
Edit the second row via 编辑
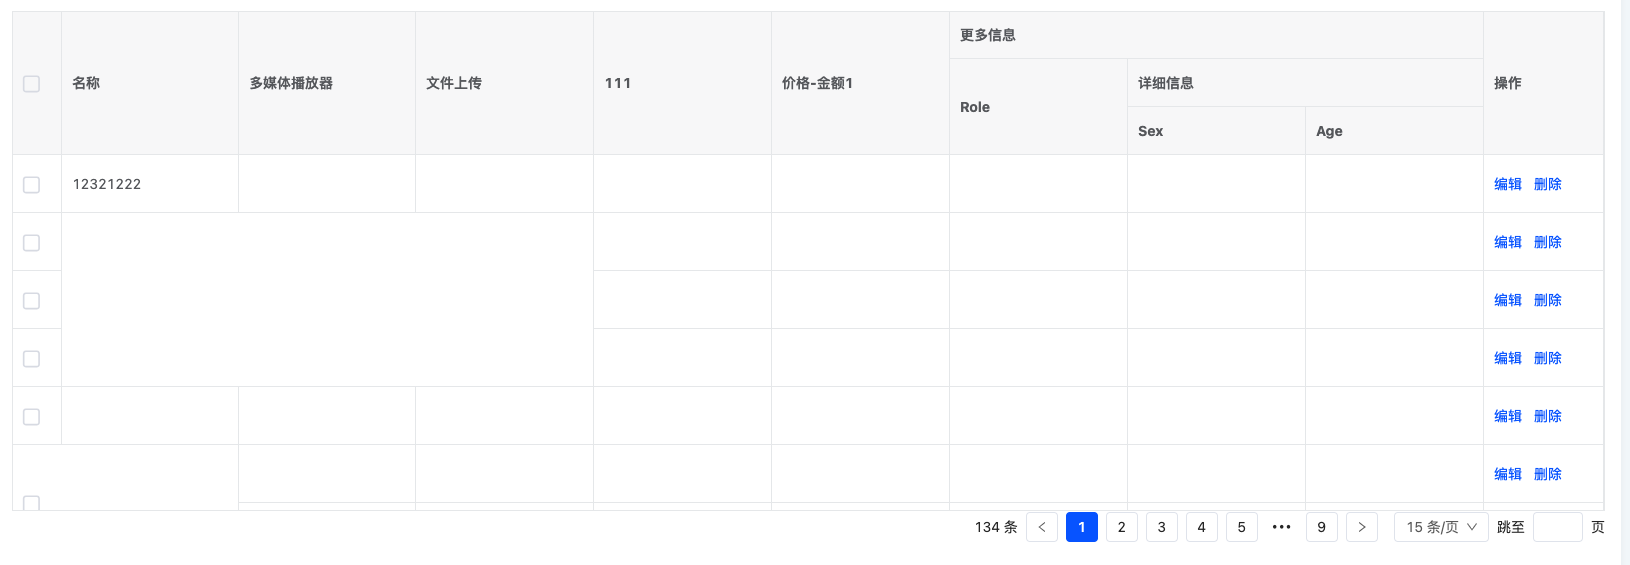1507,242
